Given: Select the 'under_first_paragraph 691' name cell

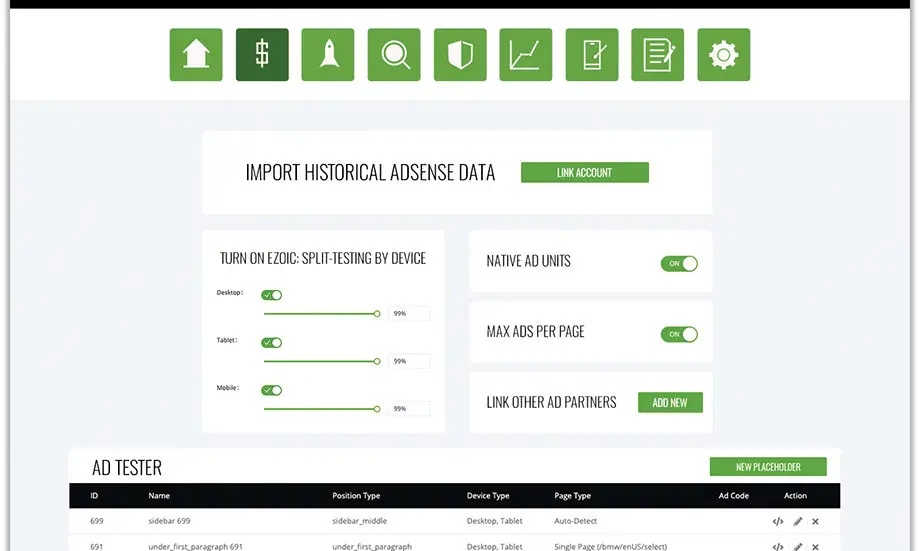Looking at the screenshot, I should [195, 546].
